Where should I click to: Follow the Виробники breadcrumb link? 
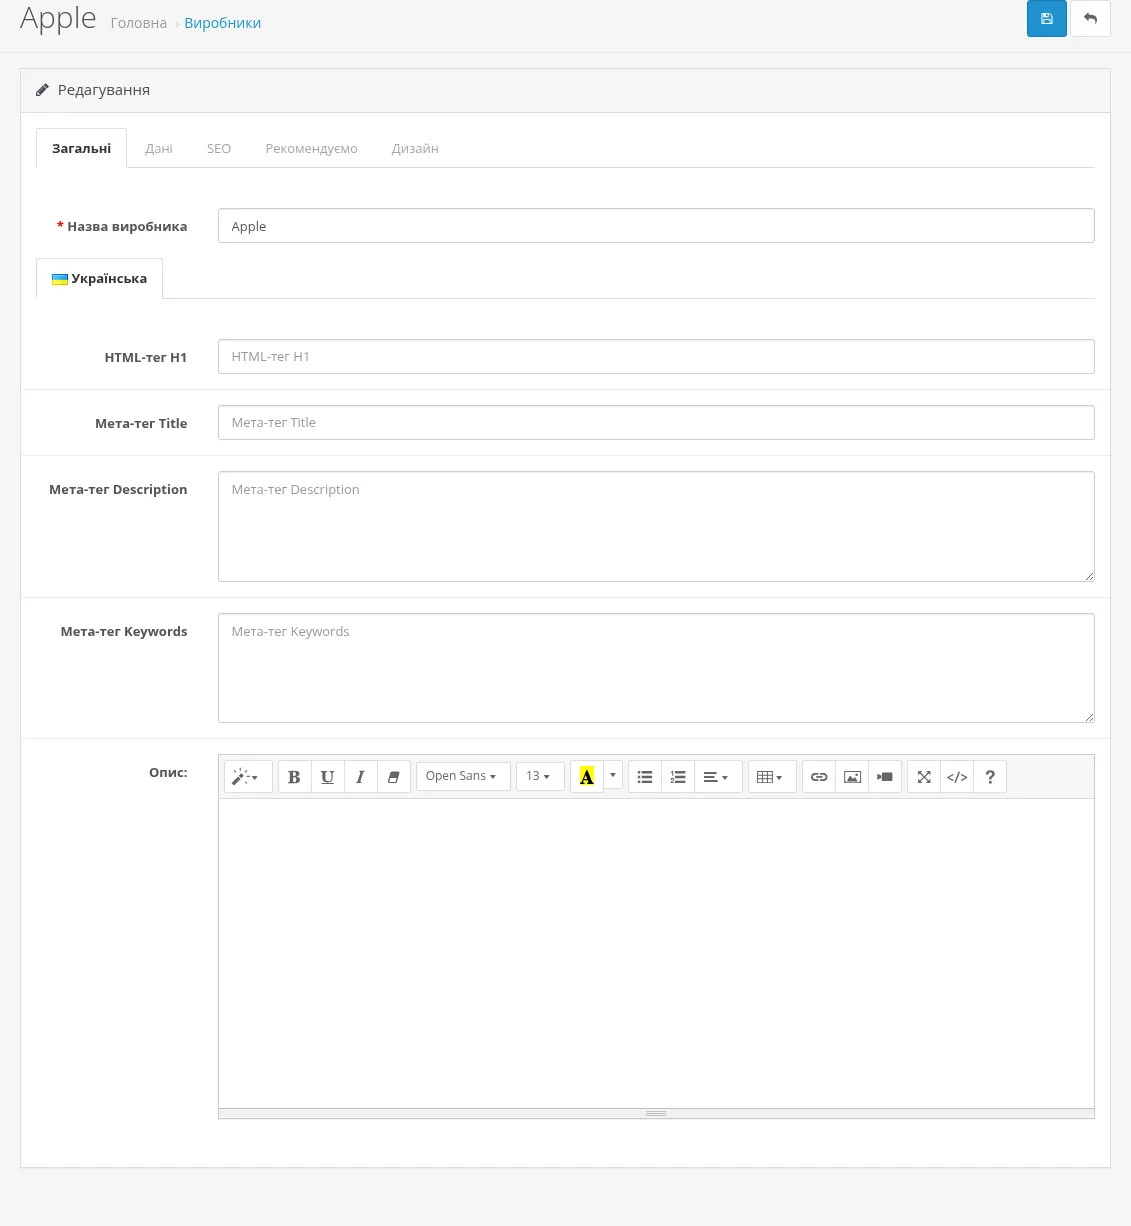point(223,23)
